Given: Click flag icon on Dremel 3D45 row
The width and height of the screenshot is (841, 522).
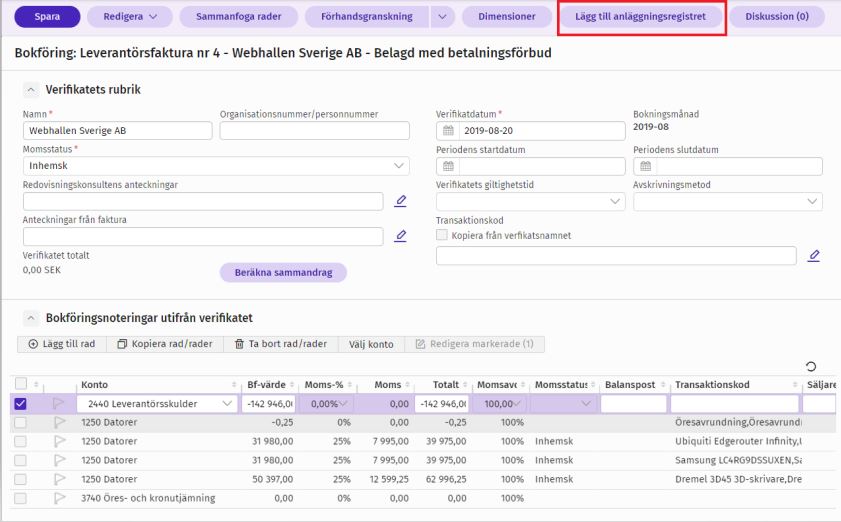Looking at the screenshot, I should [x=60, y=479].
